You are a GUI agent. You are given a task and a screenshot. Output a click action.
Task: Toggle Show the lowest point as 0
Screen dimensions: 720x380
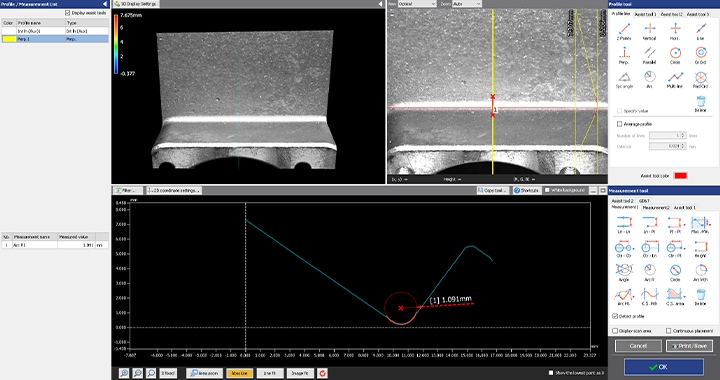tap(551, 373)
